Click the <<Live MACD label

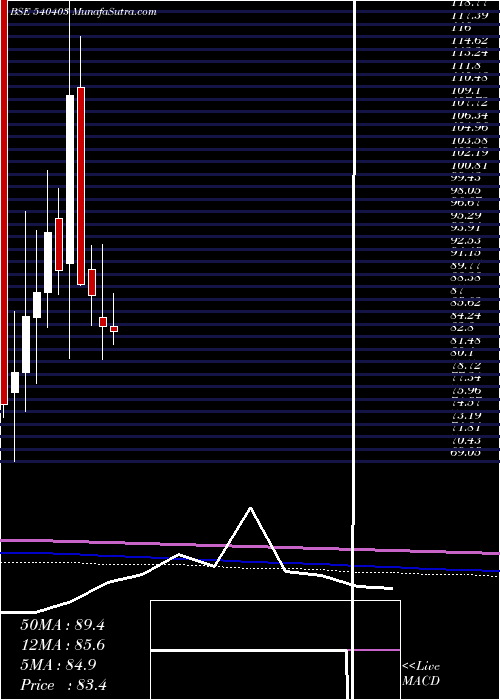point(421,673)
